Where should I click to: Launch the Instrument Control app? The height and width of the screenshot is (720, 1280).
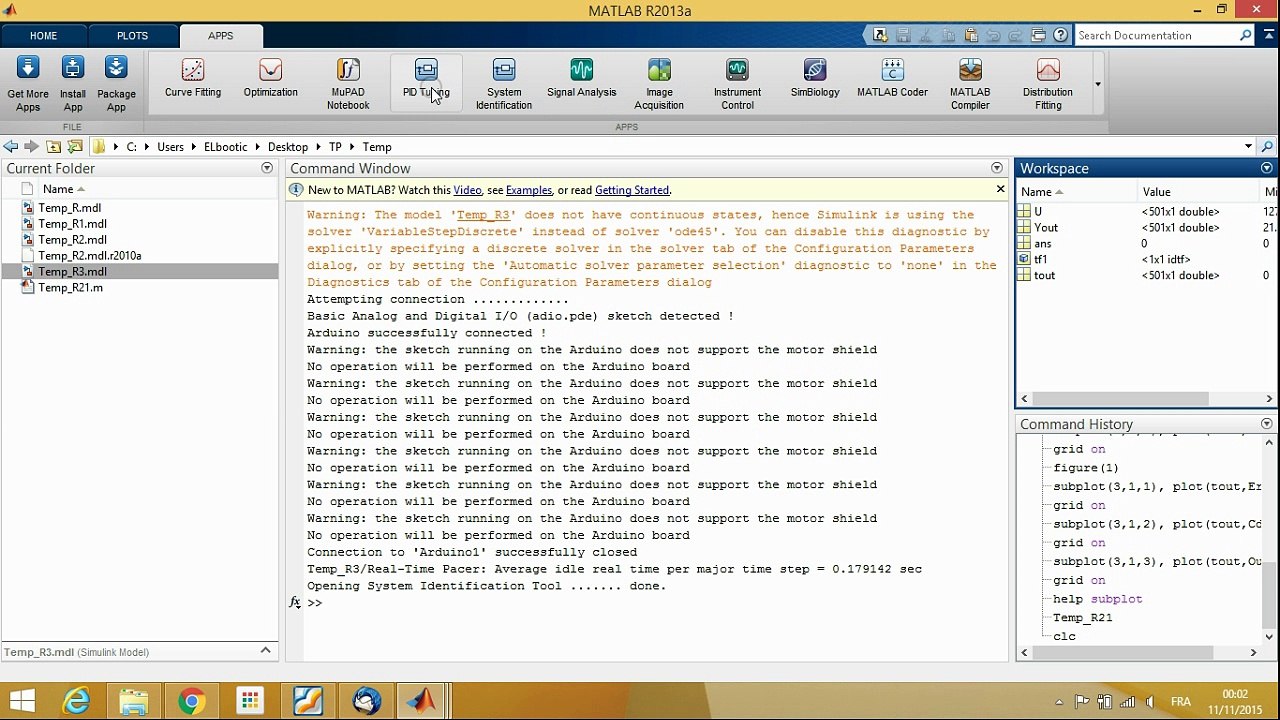(737, 84)
